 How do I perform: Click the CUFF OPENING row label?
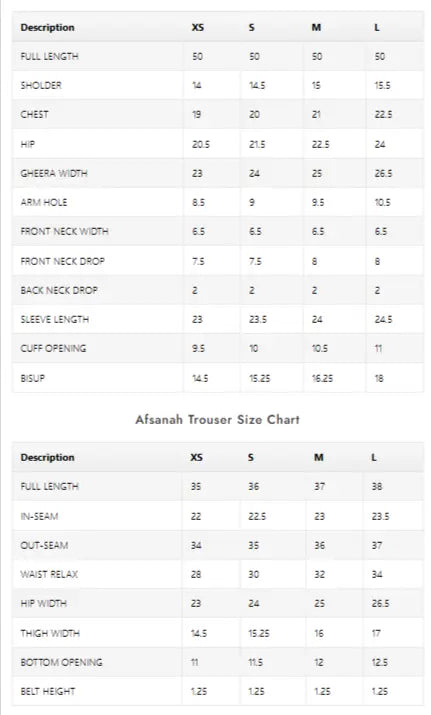(53, 348)
